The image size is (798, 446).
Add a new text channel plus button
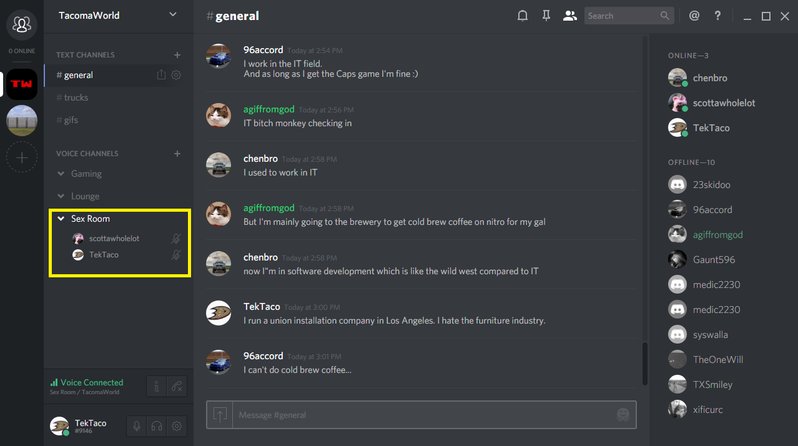coord(177,54)
